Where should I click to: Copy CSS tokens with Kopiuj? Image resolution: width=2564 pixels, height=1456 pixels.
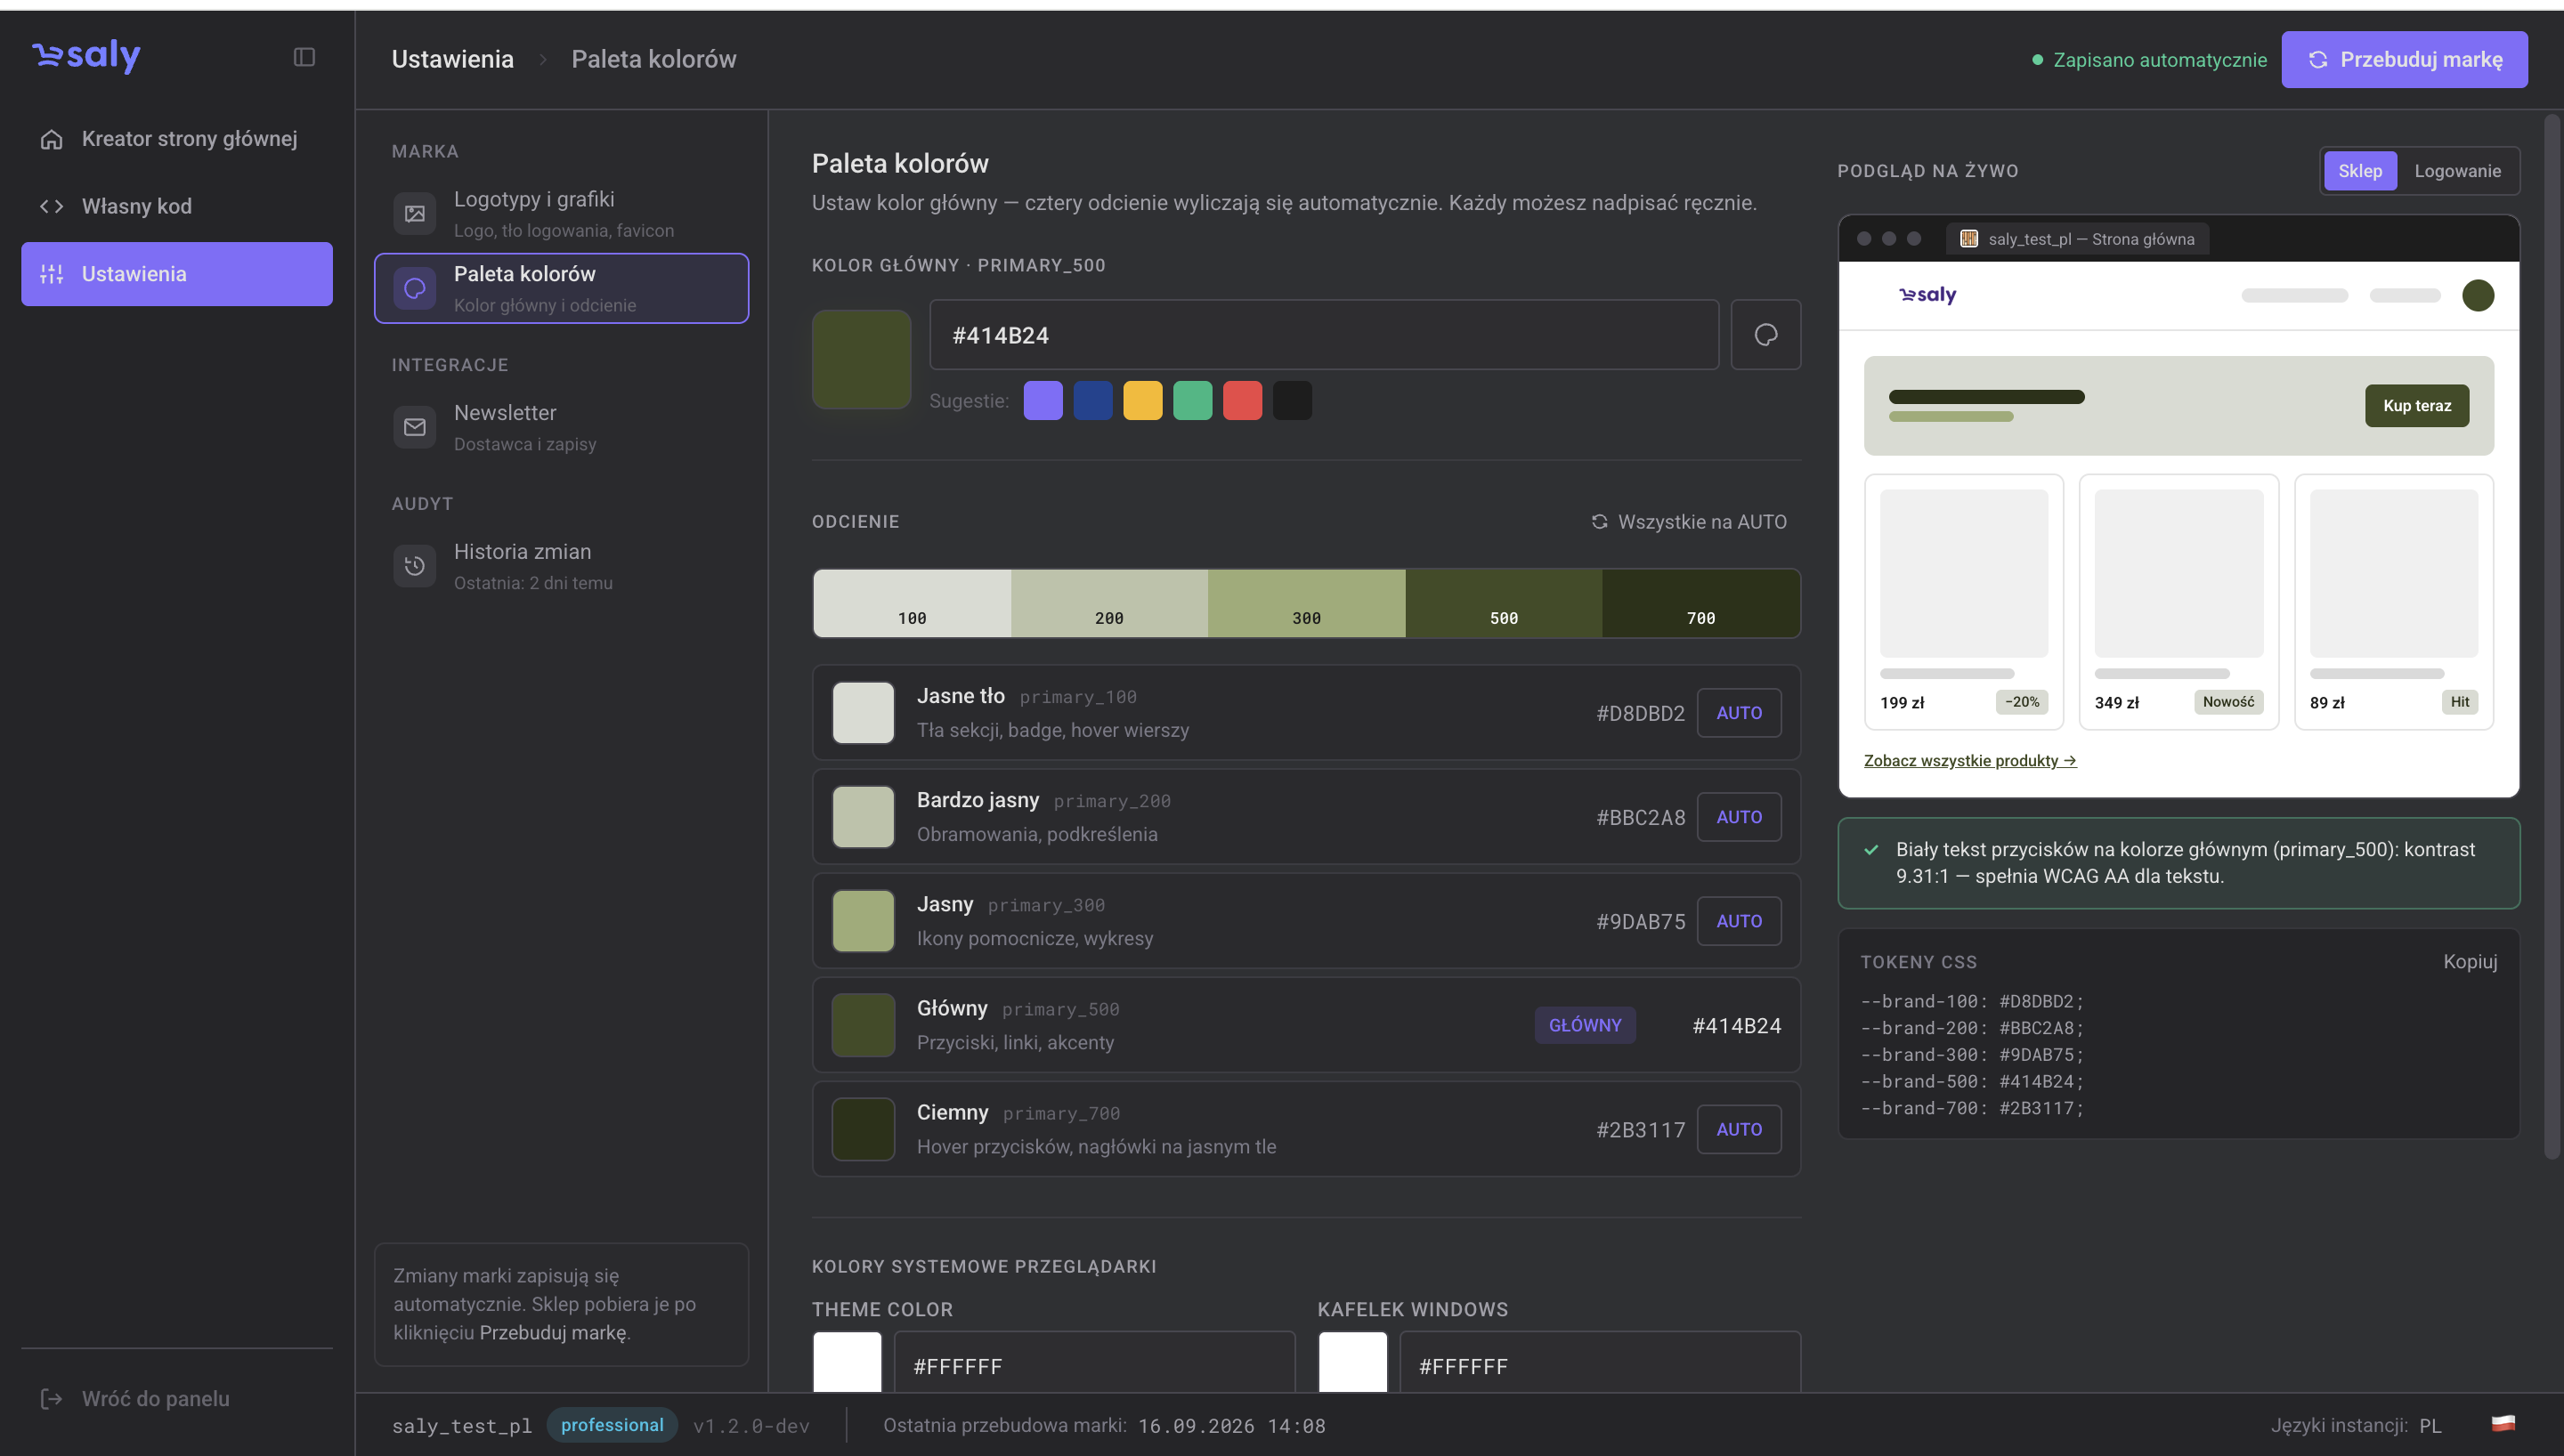[x=2469, y=962]
